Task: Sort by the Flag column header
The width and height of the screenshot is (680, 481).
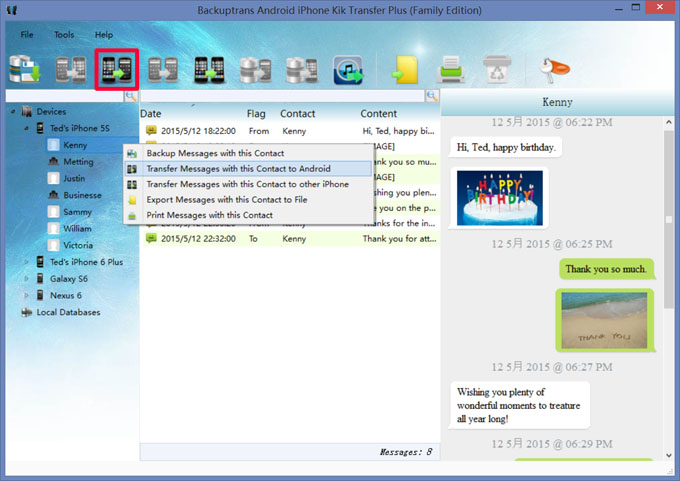Action: 256,114
